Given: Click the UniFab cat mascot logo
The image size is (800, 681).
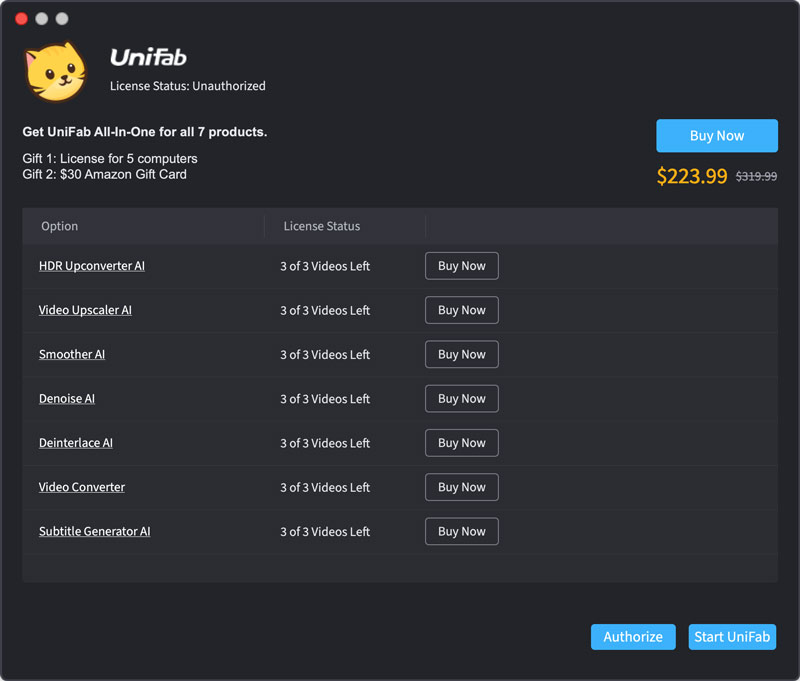Looking at the screenshot, I should point(56,71).
